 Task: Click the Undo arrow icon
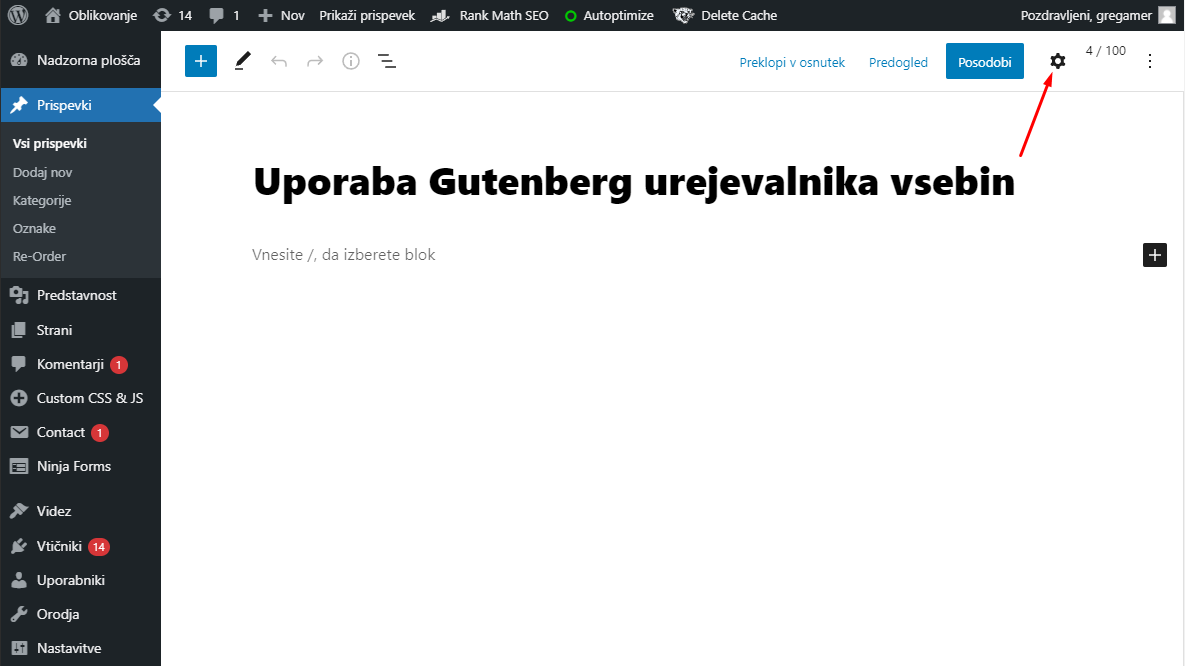(279, 61)
